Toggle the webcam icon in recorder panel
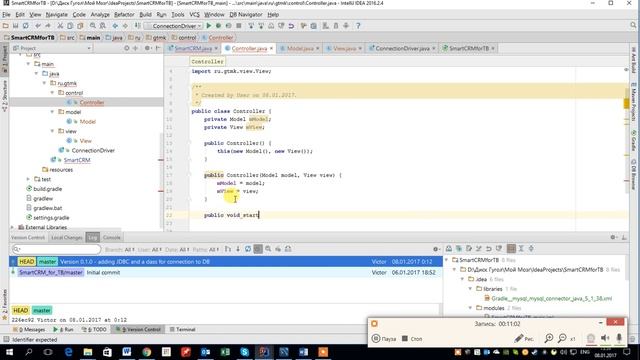The width and height of the screenshot is (640, 360). (591, 338)
